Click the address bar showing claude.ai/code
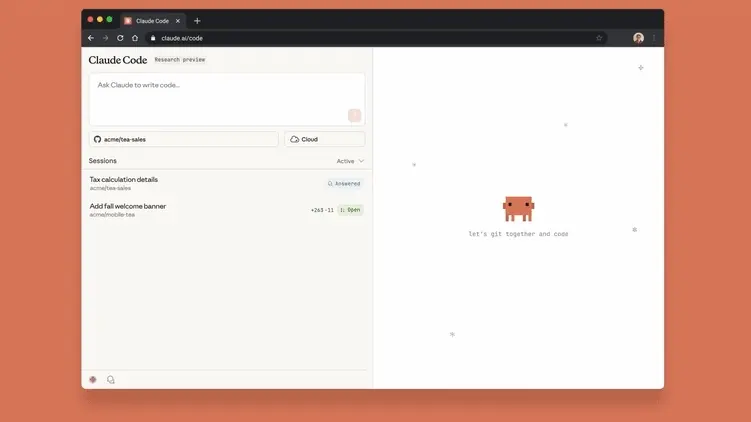 [x=376, y=38]
